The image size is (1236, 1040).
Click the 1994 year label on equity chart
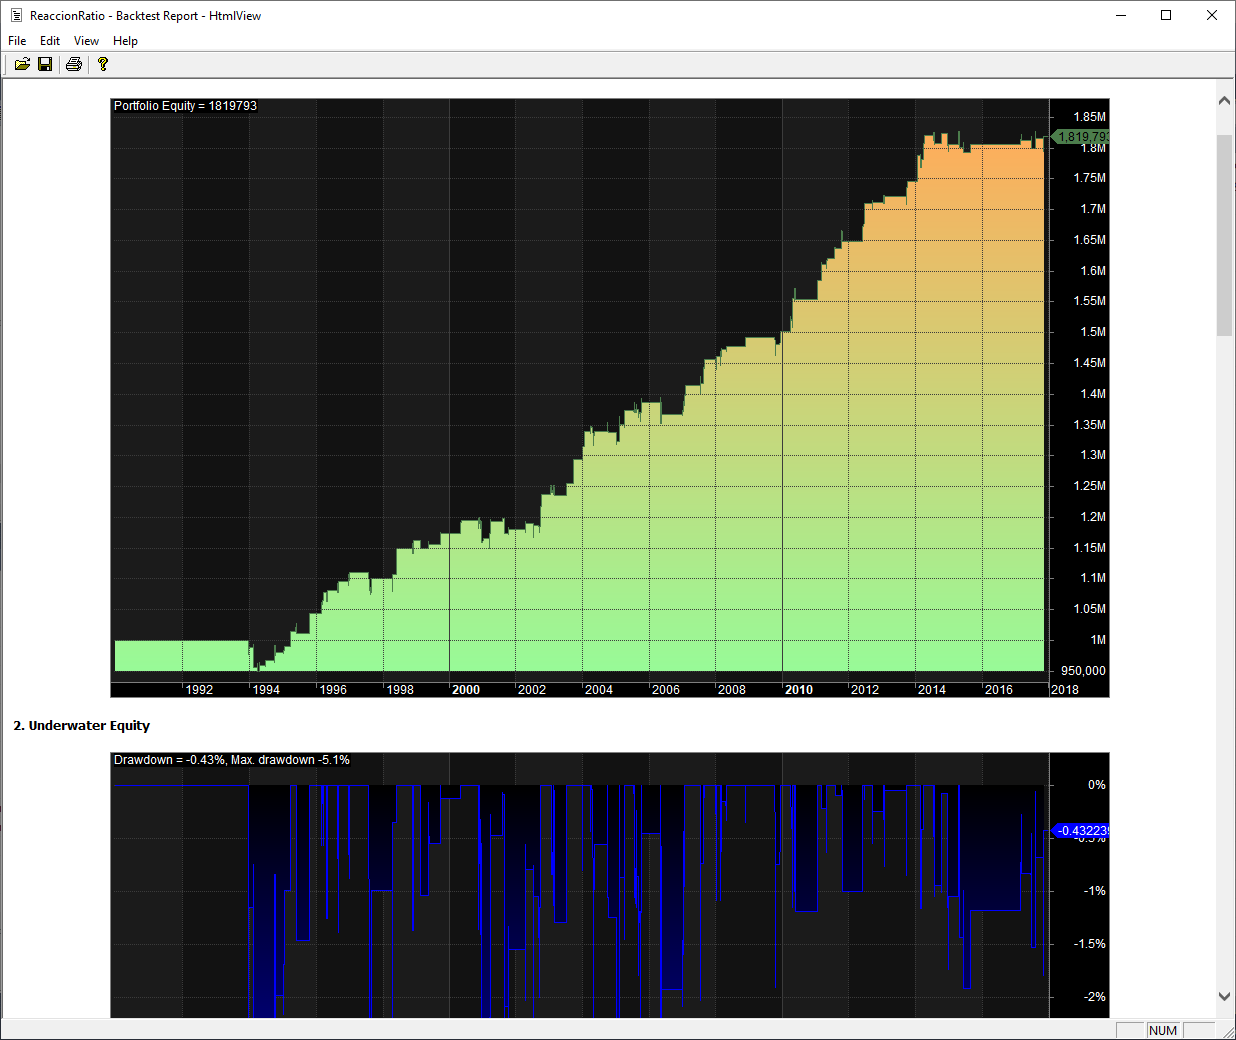266,690
